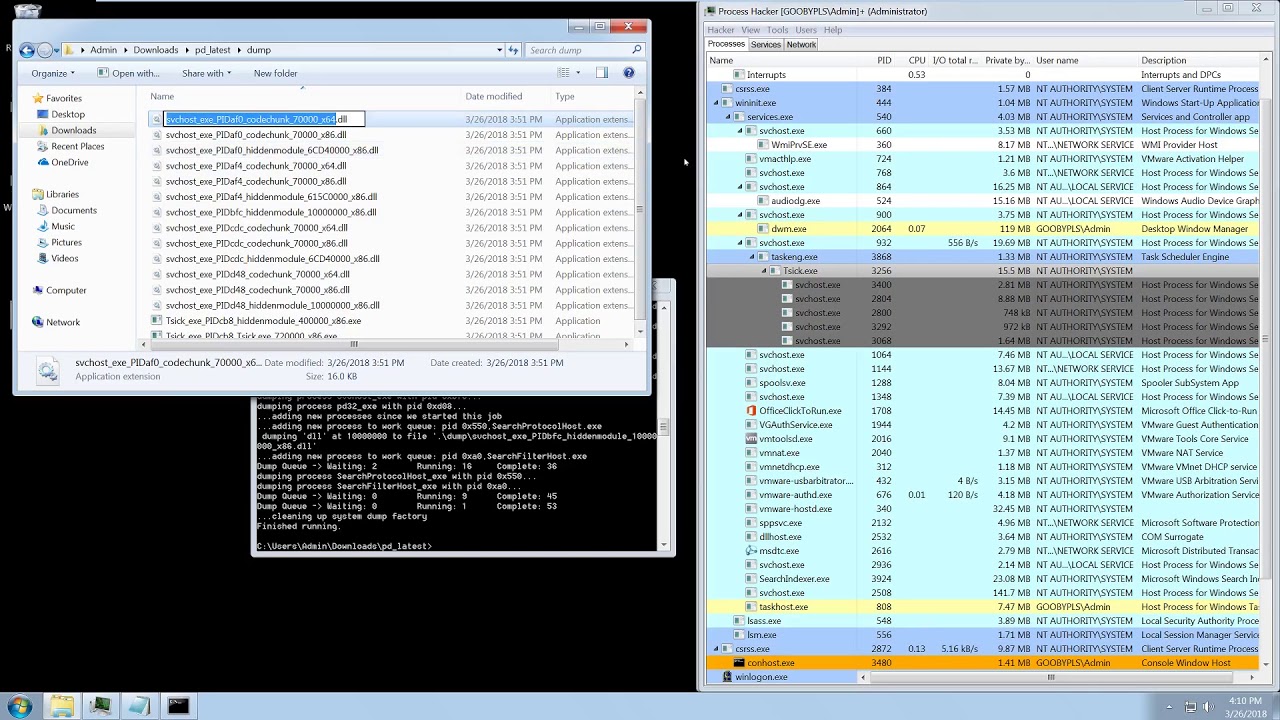Click the Open with... button

(x=129, y=73)
